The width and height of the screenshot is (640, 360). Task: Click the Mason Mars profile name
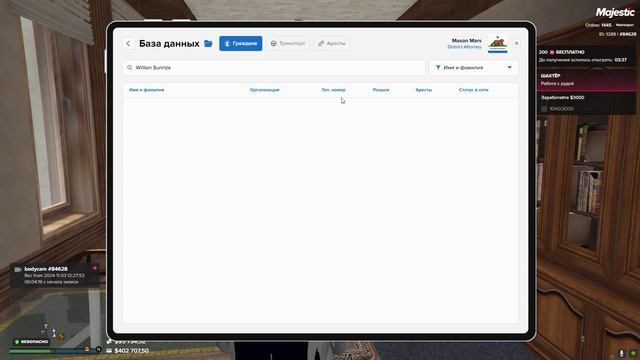pos(467,40)
